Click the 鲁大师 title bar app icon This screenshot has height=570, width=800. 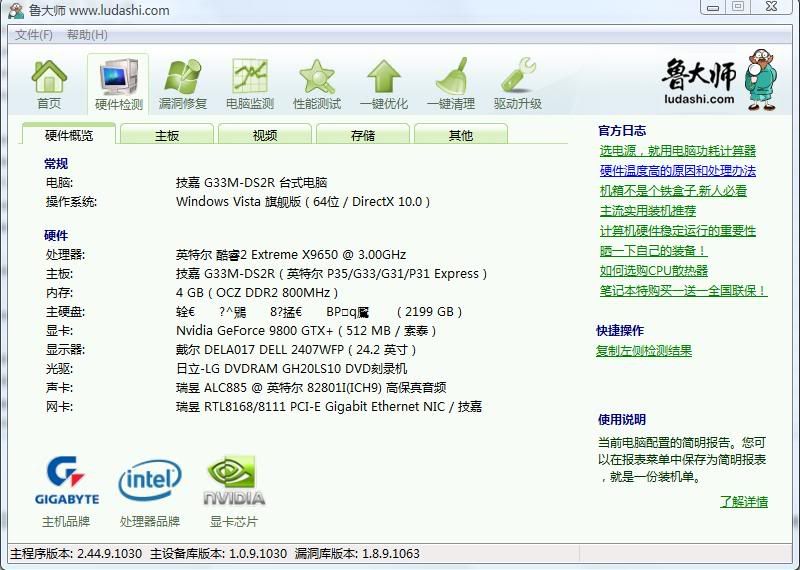coord(16,10)
